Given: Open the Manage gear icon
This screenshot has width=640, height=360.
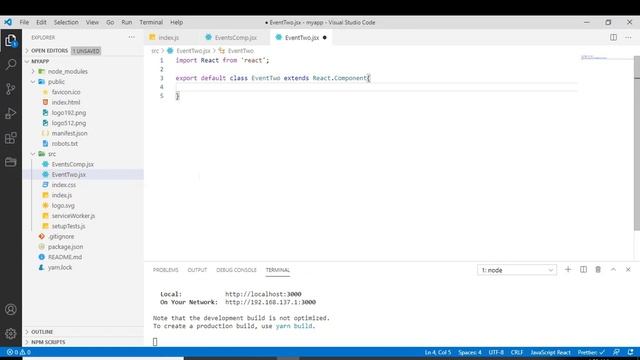Looking at the screenshot, I should tap(11, 333).
